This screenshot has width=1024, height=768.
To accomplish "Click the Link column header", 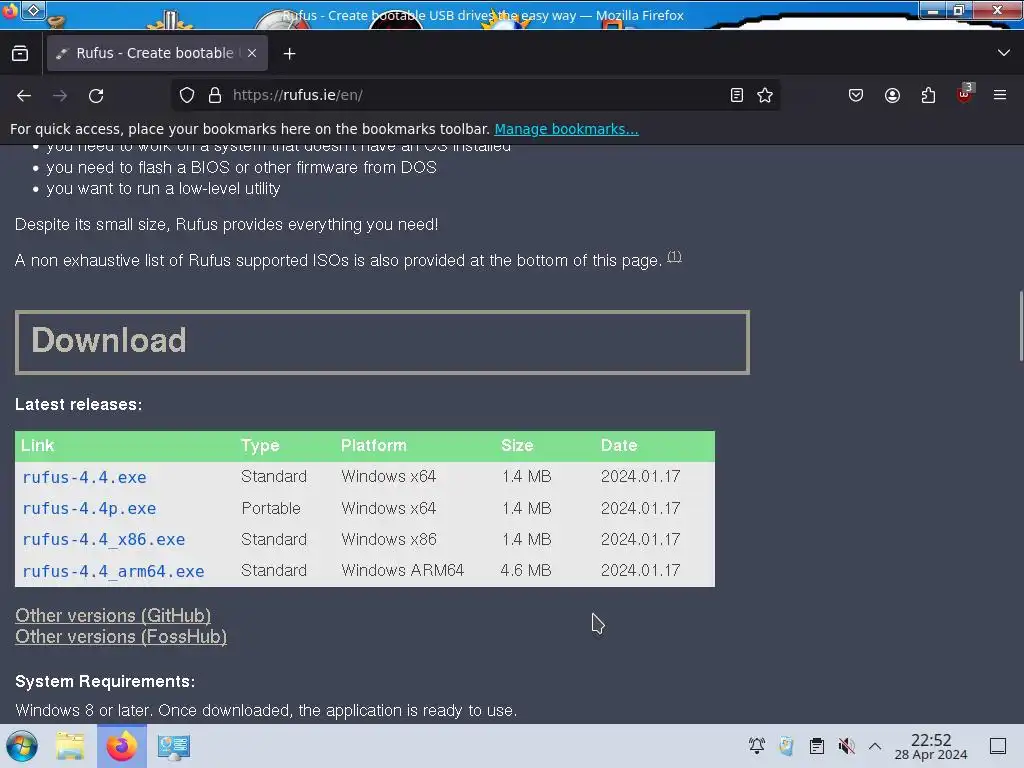I will (37, 445).
